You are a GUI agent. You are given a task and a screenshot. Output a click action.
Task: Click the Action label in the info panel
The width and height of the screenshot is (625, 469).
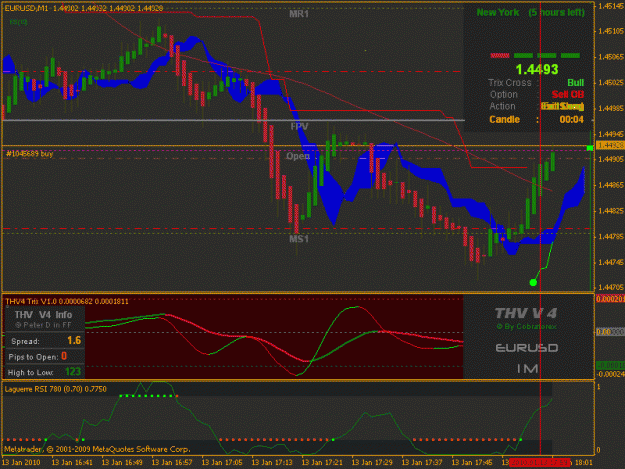click(502, 106)
